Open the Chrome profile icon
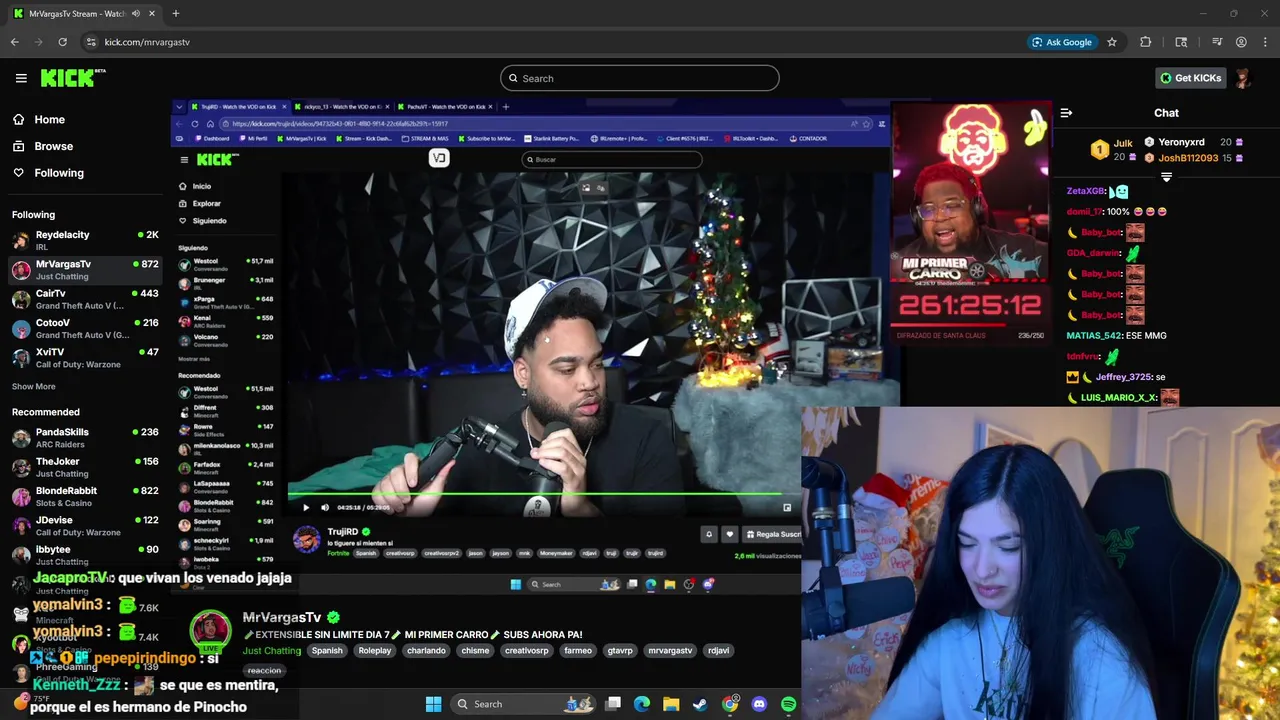The image size is (1280, 720). click(x=1241, y=42)
